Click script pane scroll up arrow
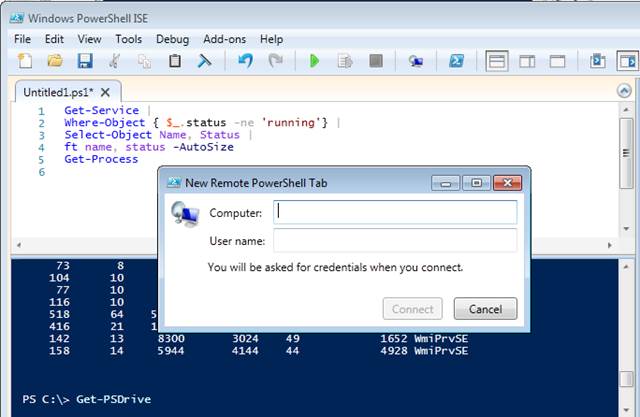 tap(626, 109)
